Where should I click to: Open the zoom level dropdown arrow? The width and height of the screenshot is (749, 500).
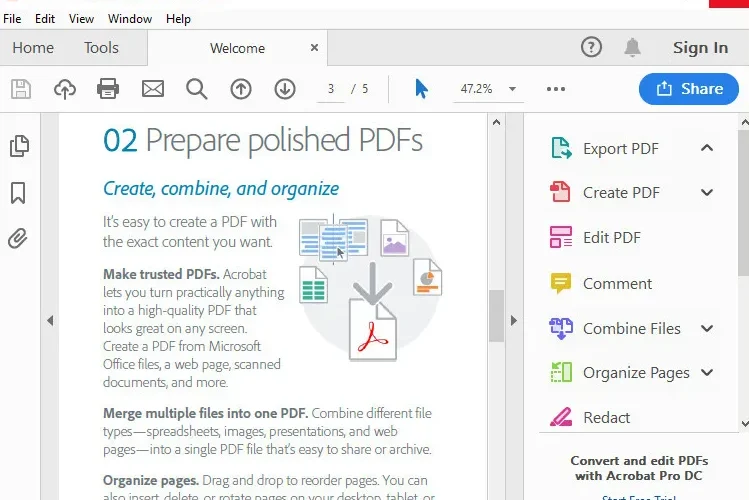tap(512, 89)
